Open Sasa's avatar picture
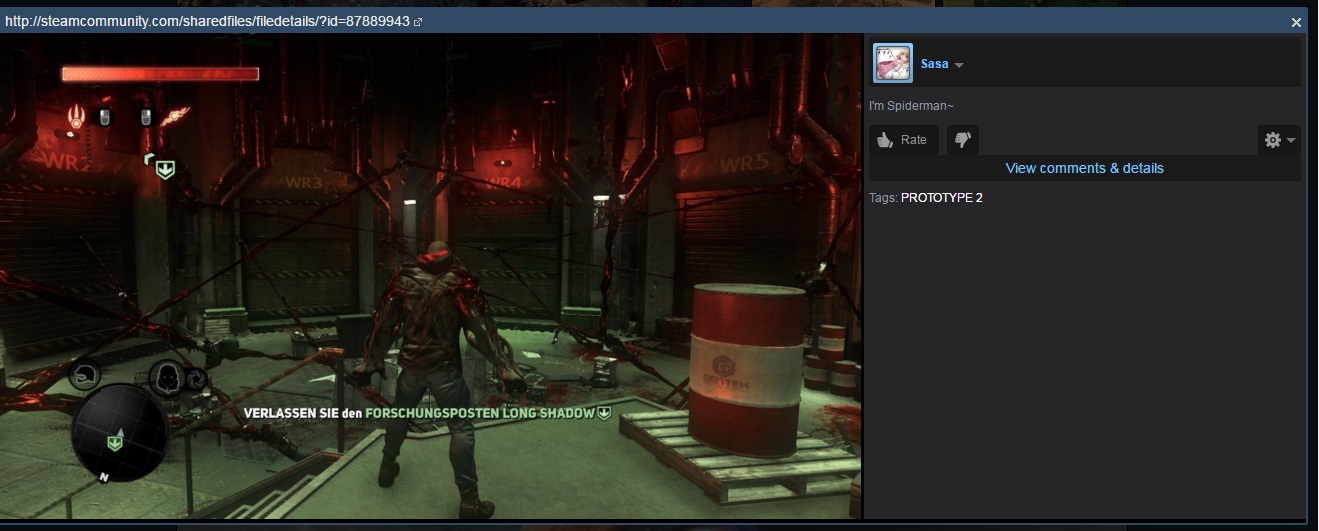This screenshot has width=1319, height=531. [x=893, y=63]
